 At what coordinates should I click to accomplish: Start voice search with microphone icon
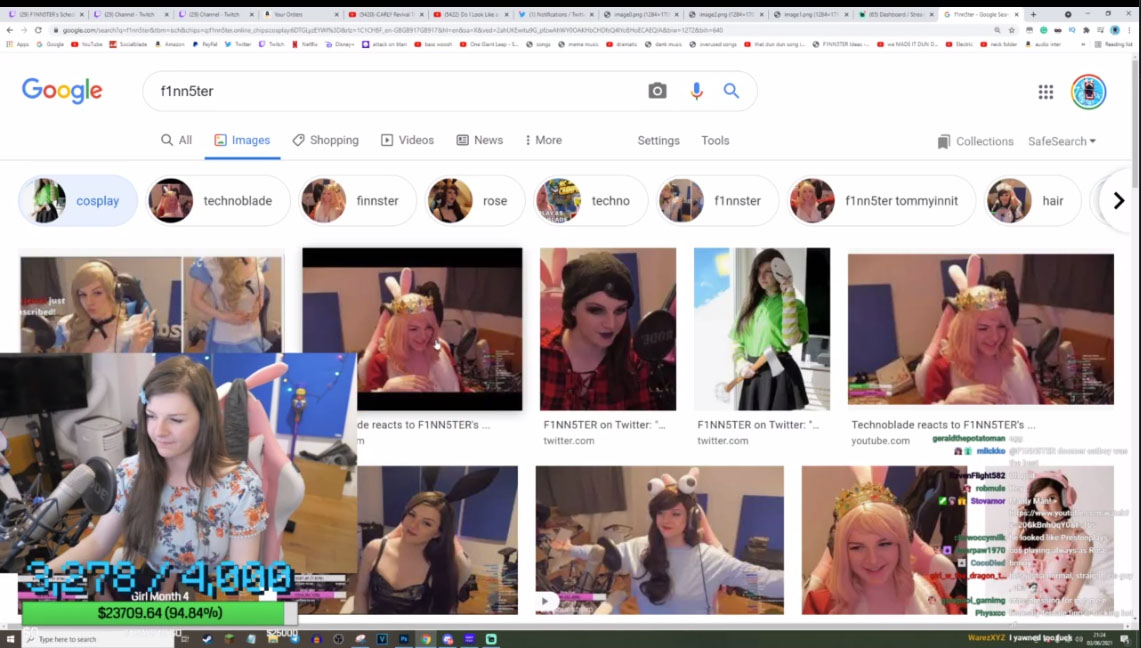point(696,91)
